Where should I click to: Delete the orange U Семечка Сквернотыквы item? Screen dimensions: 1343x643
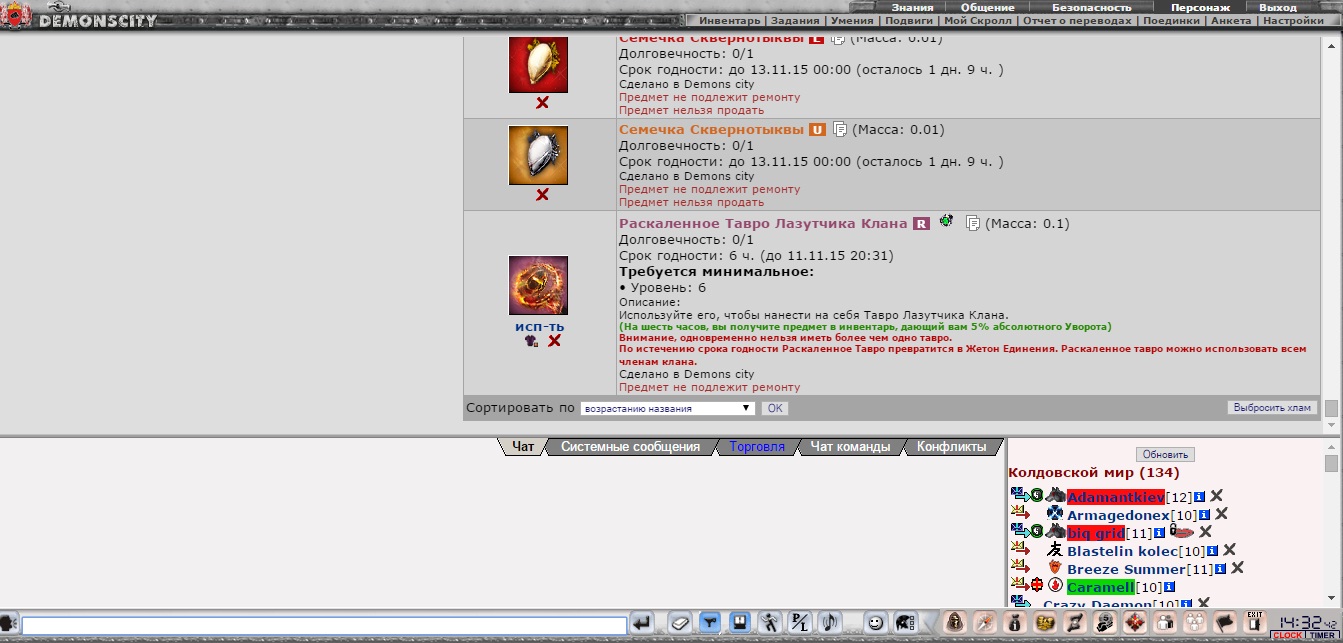tap(542, 195)
